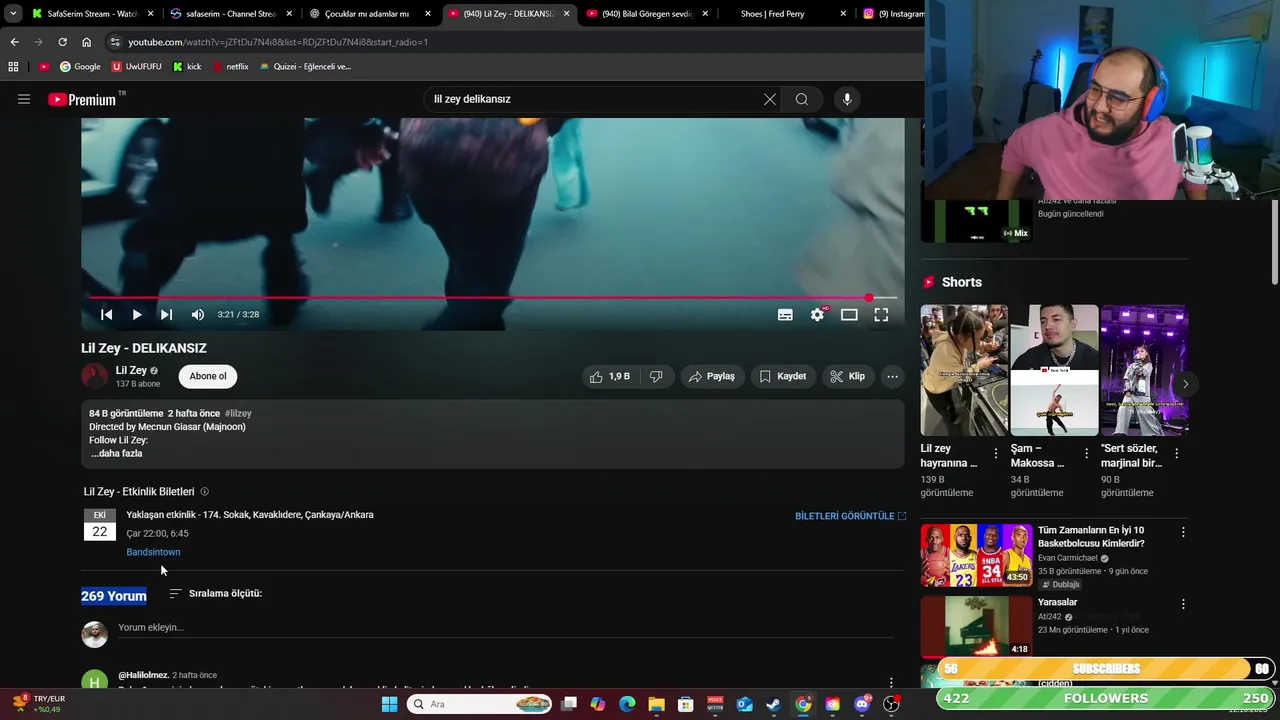This screenshot has height=720, width=1280.
Task: Close the Lil Zey - DELIKANSIZ tab
Action: click(x=566, y=14)
